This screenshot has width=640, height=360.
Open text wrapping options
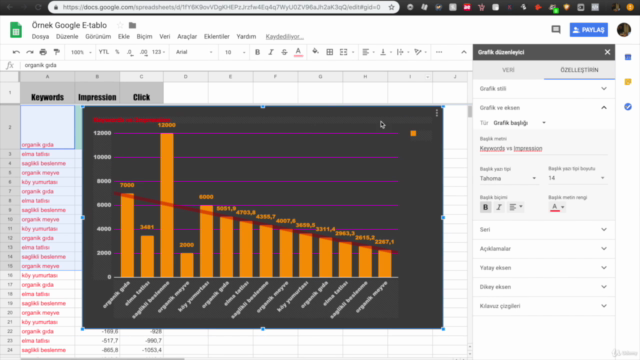[x=402, y=52]
